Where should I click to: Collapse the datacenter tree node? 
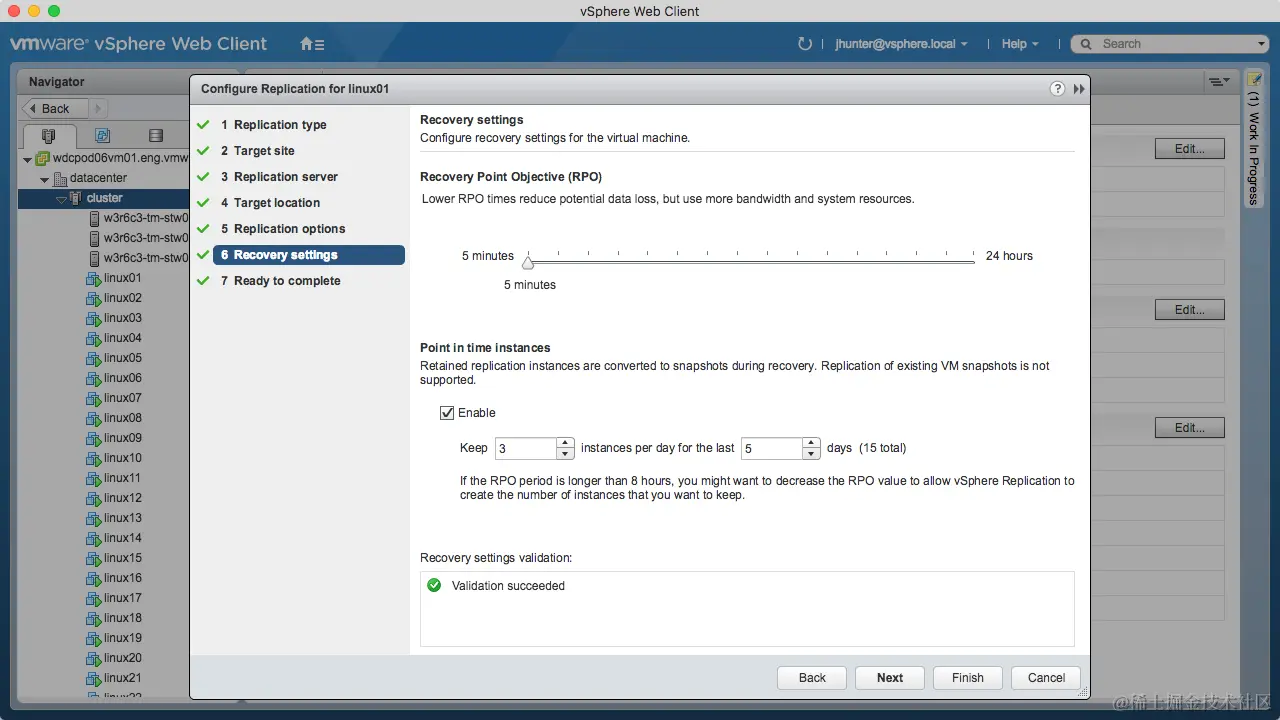click(x=44, y=178)
